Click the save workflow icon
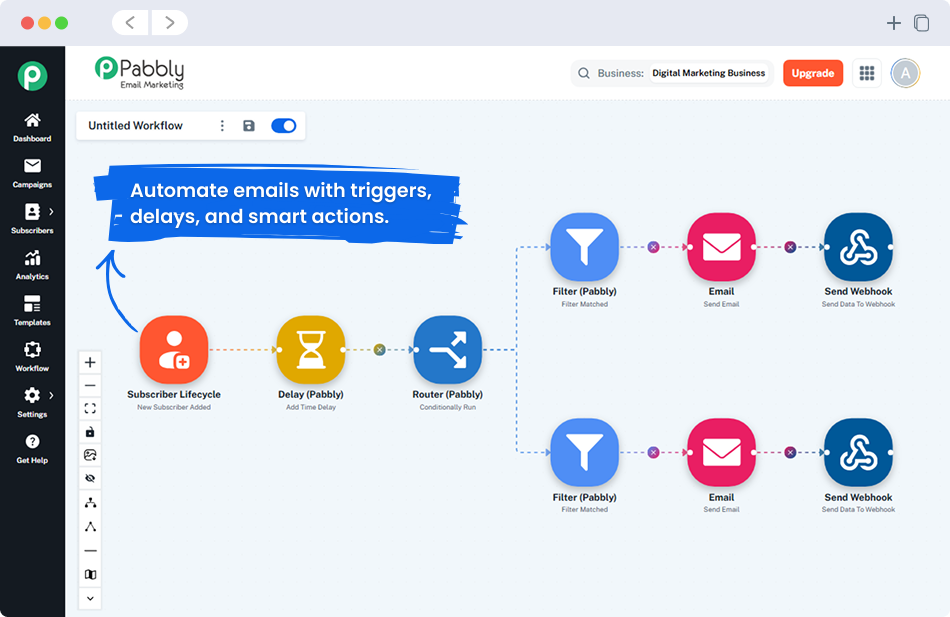Screen dimensions: 950x617 click(x=248, y=125)
